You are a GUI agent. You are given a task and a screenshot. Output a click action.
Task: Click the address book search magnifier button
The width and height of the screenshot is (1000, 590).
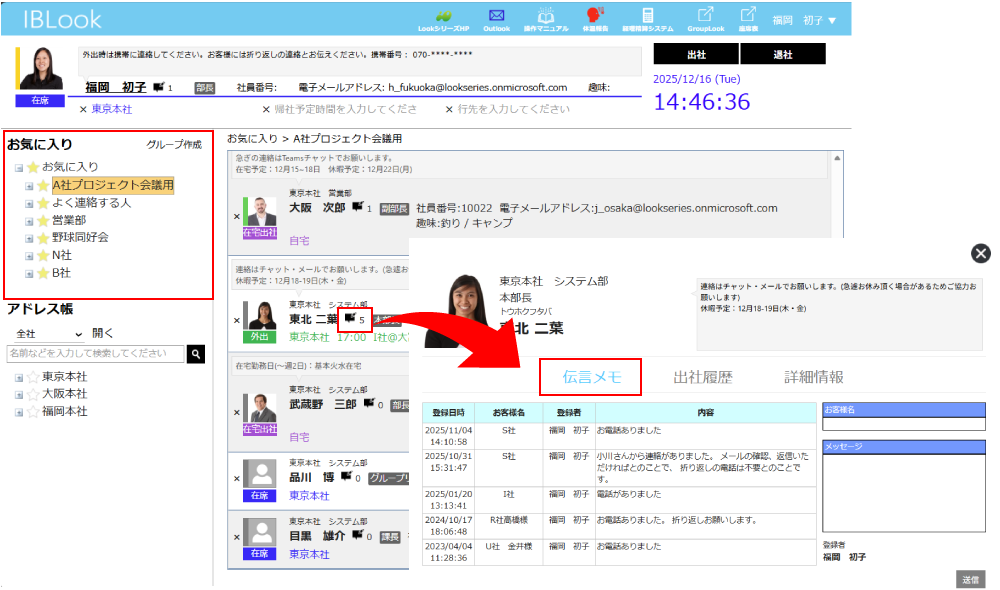coord(197,354)
